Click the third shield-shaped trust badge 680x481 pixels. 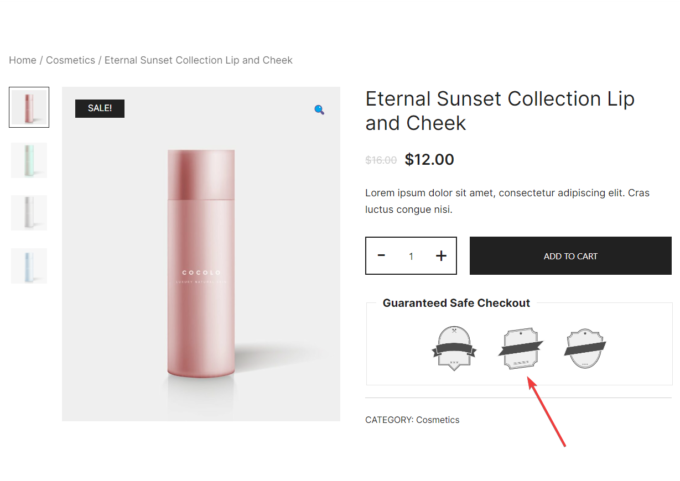click(585, 348)
